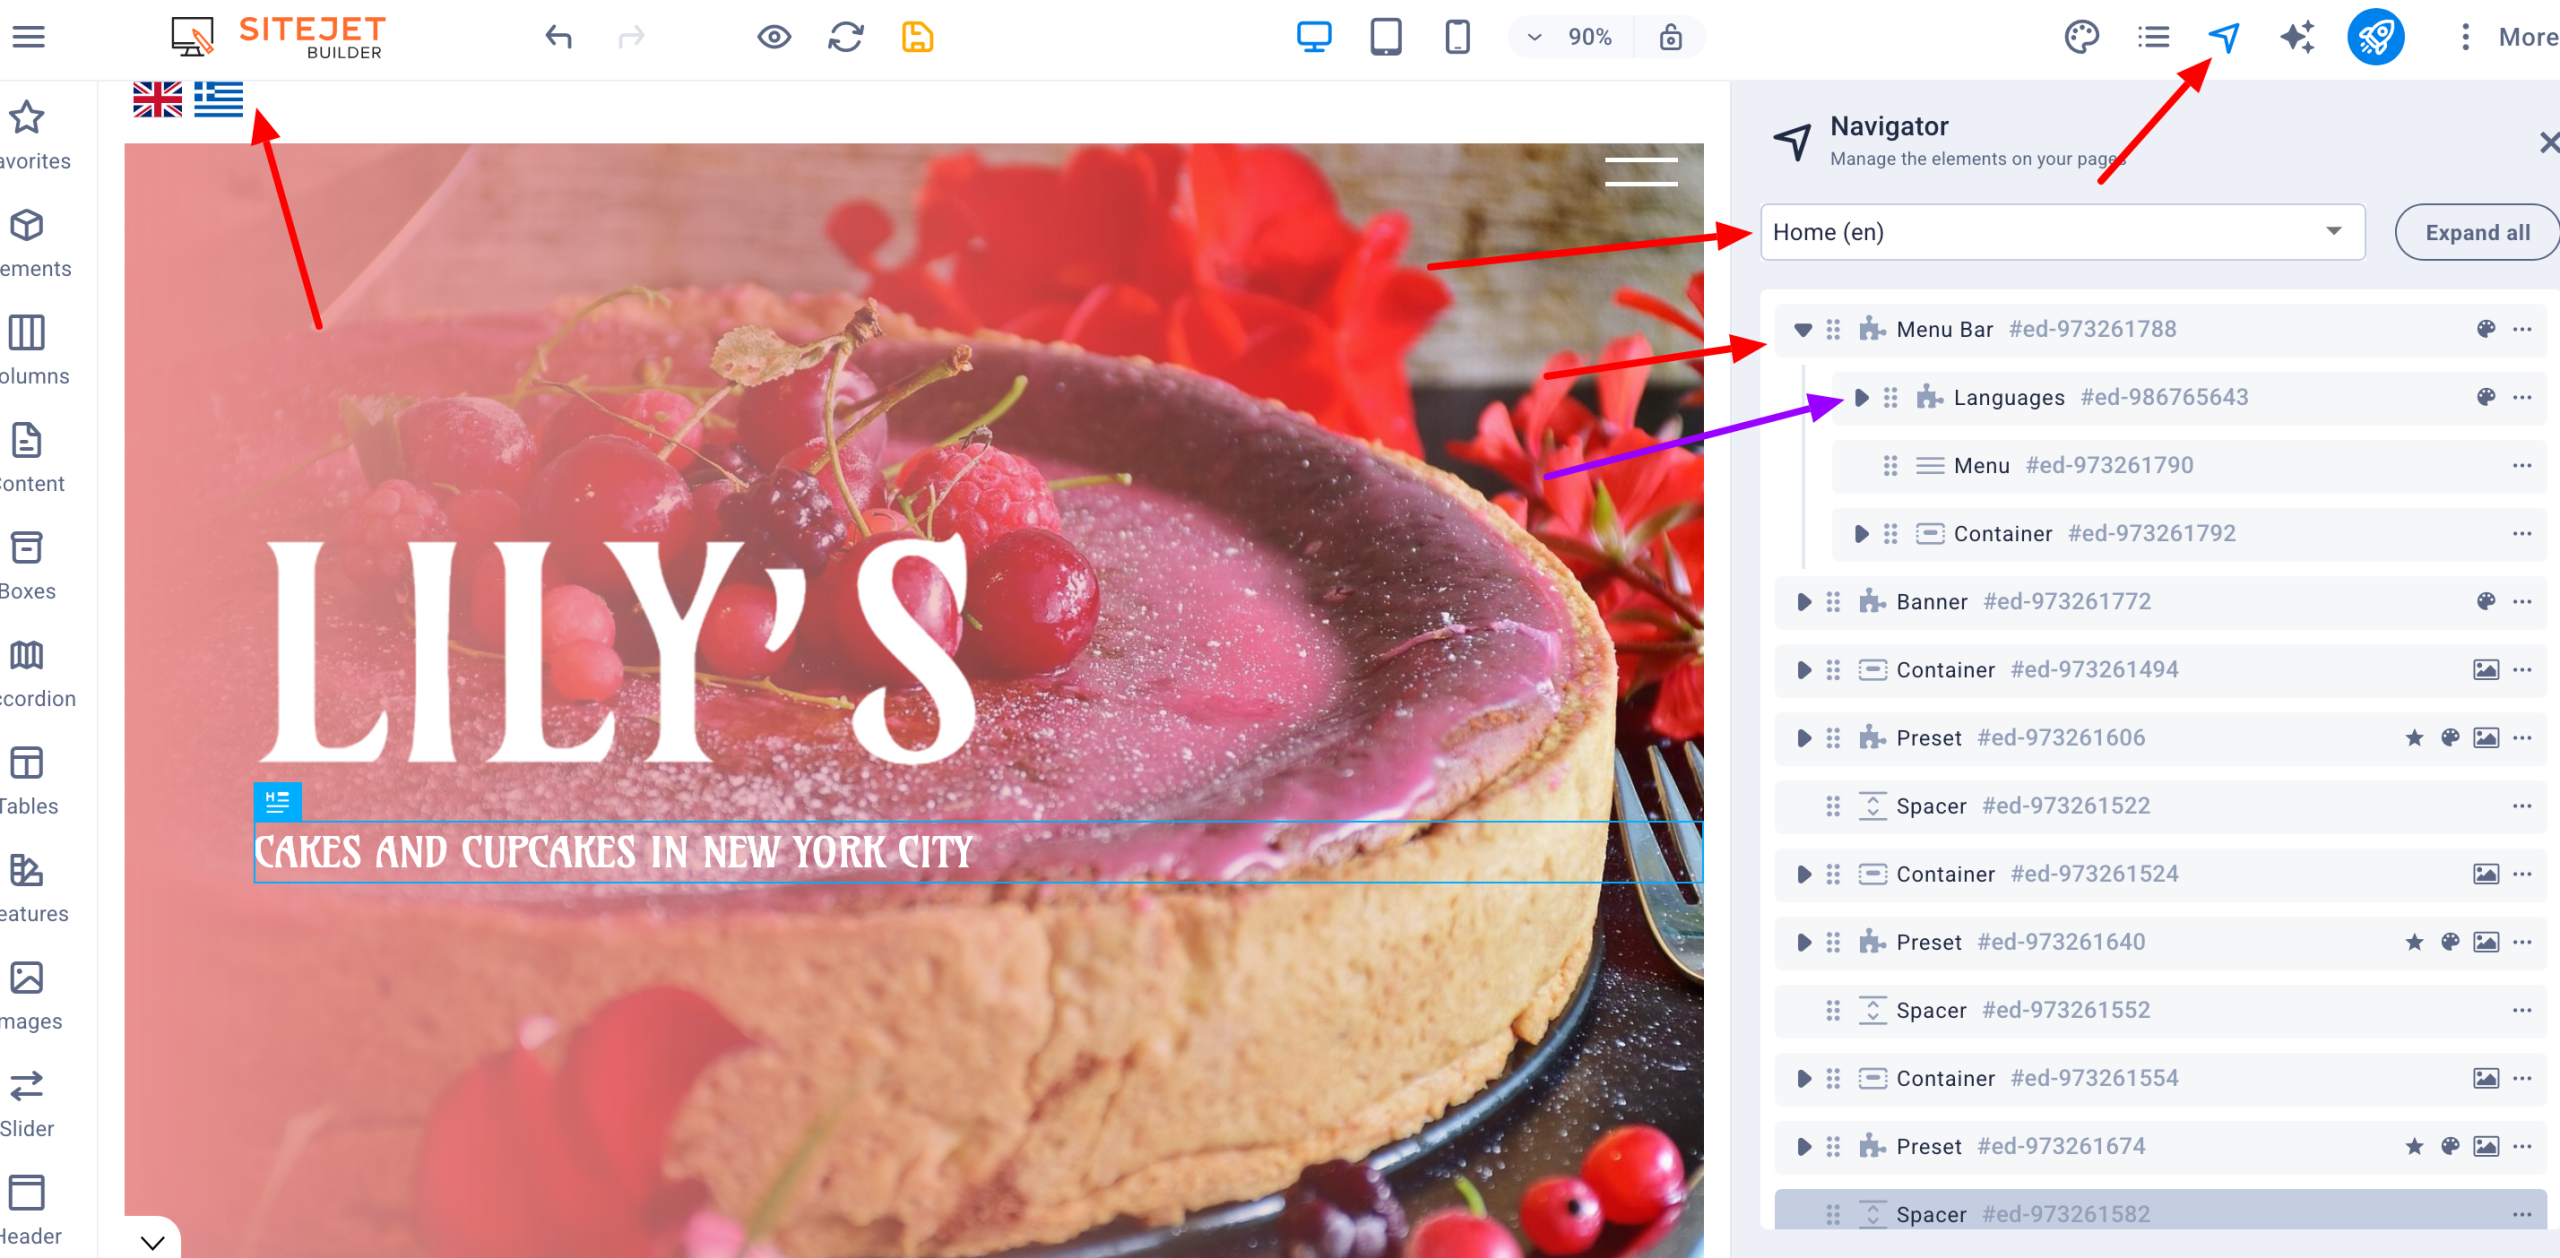The width and height of the screenshot is (2560, 1258).
Task: Switch to mobile phone view
Action: pos(1457,38)
